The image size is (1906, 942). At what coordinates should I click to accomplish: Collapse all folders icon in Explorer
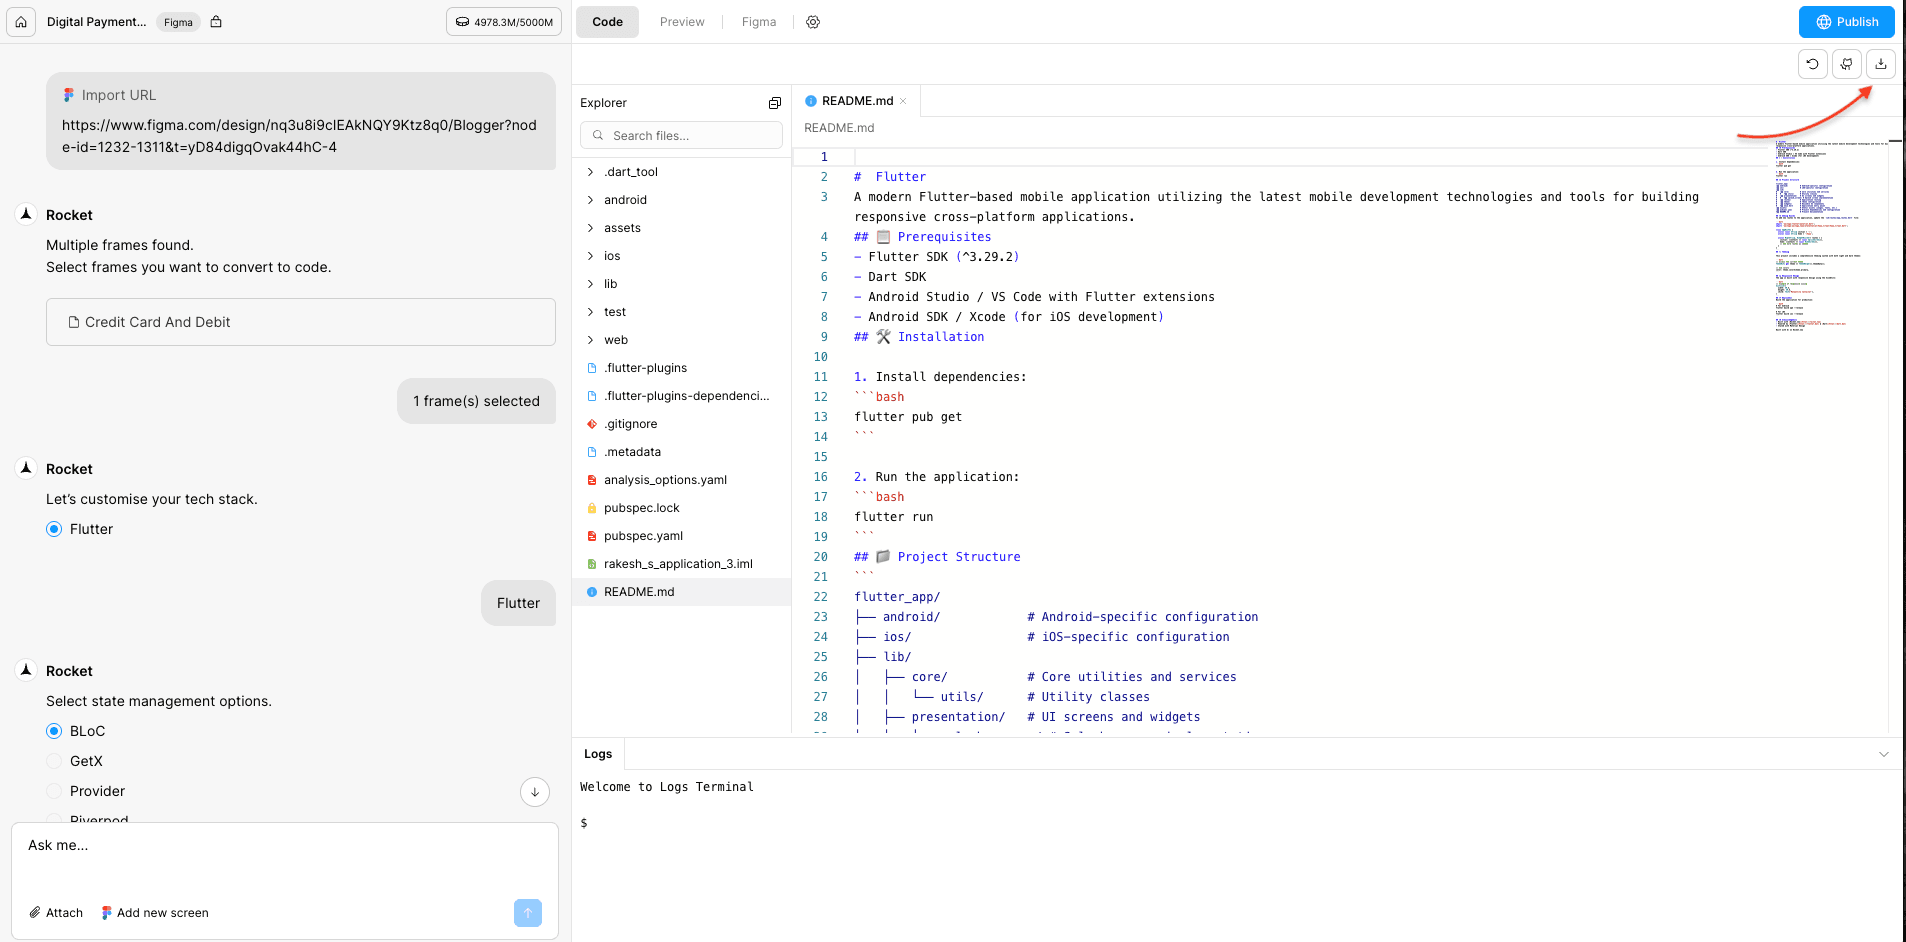click(774, 103)
